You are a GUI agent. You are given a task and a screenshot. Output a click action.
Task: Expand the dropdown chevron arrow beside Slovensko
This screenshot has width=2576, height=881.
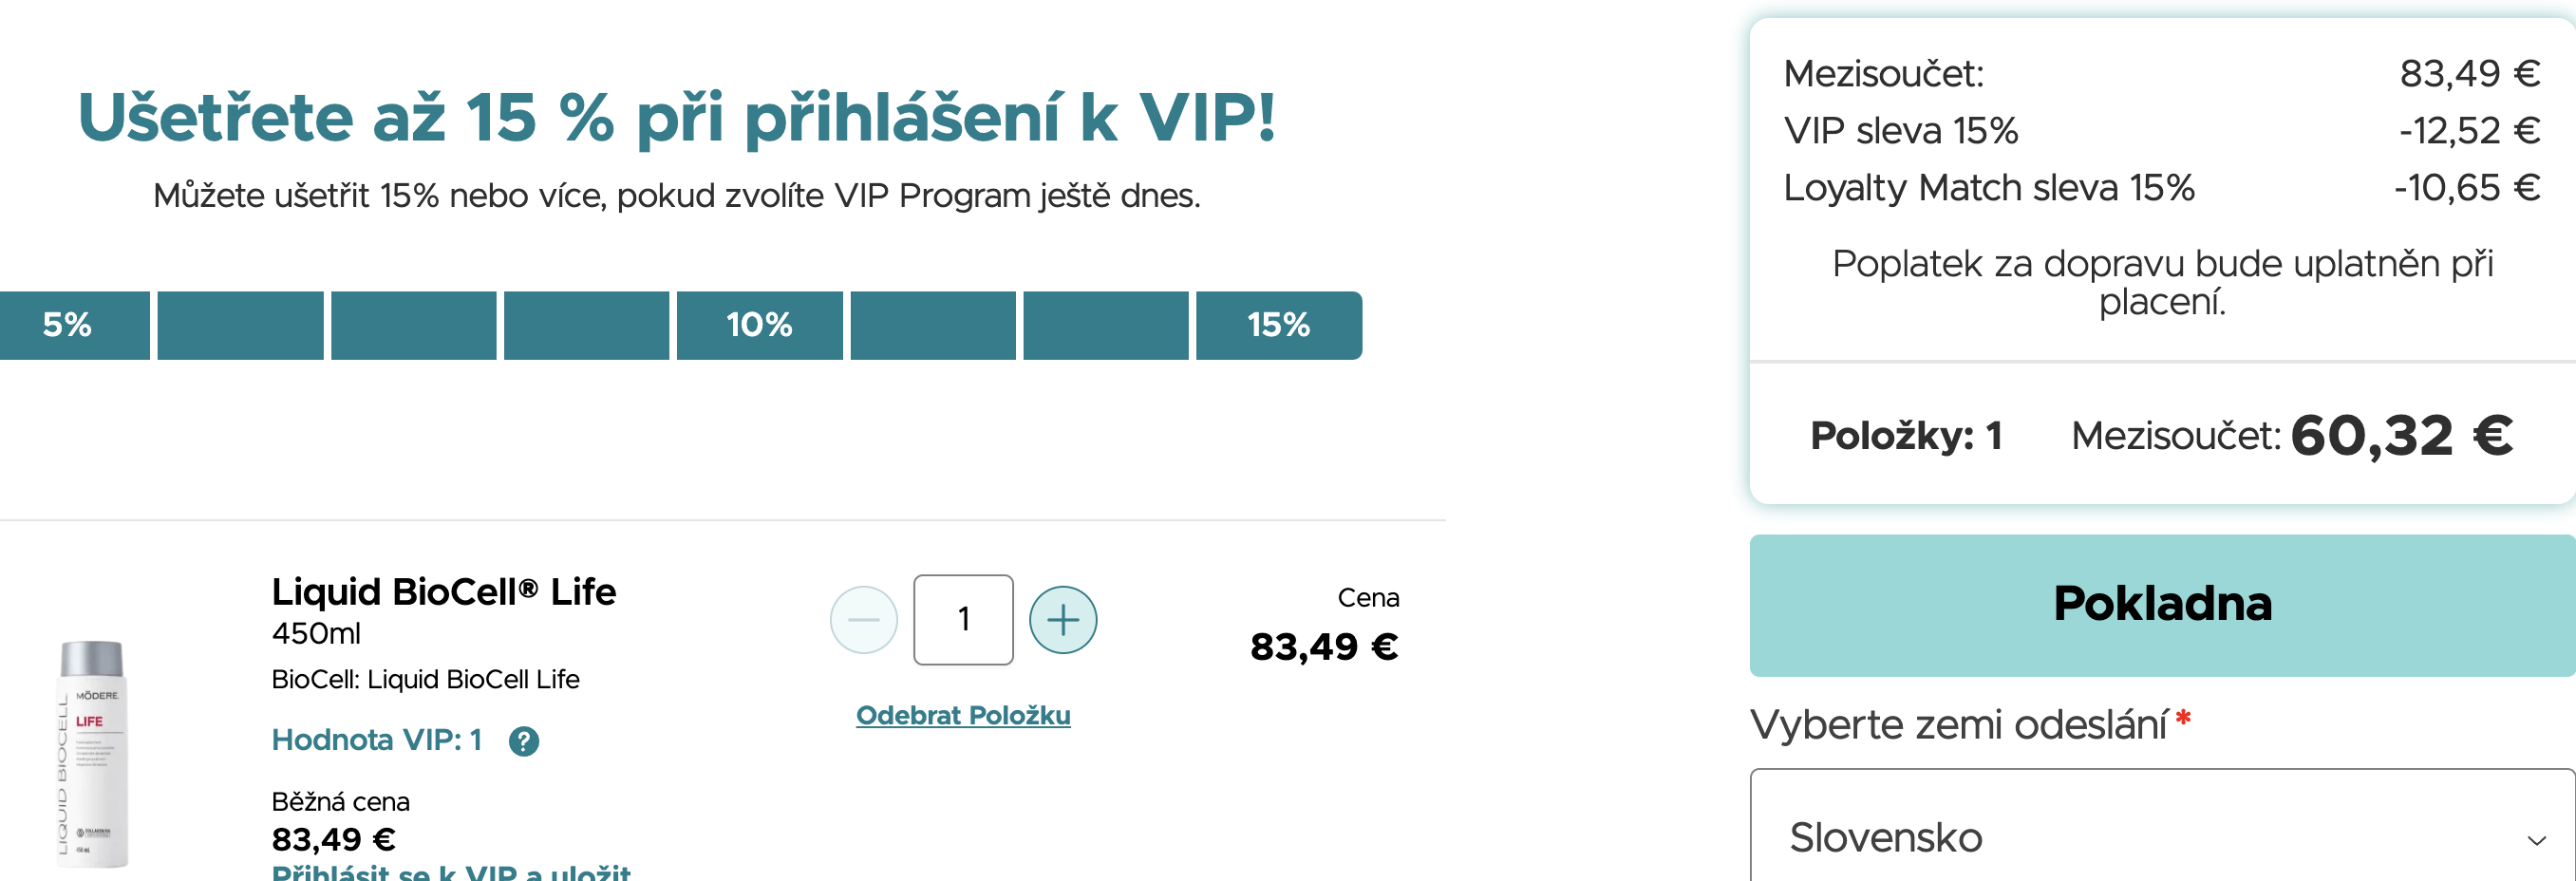(2536, 840)
